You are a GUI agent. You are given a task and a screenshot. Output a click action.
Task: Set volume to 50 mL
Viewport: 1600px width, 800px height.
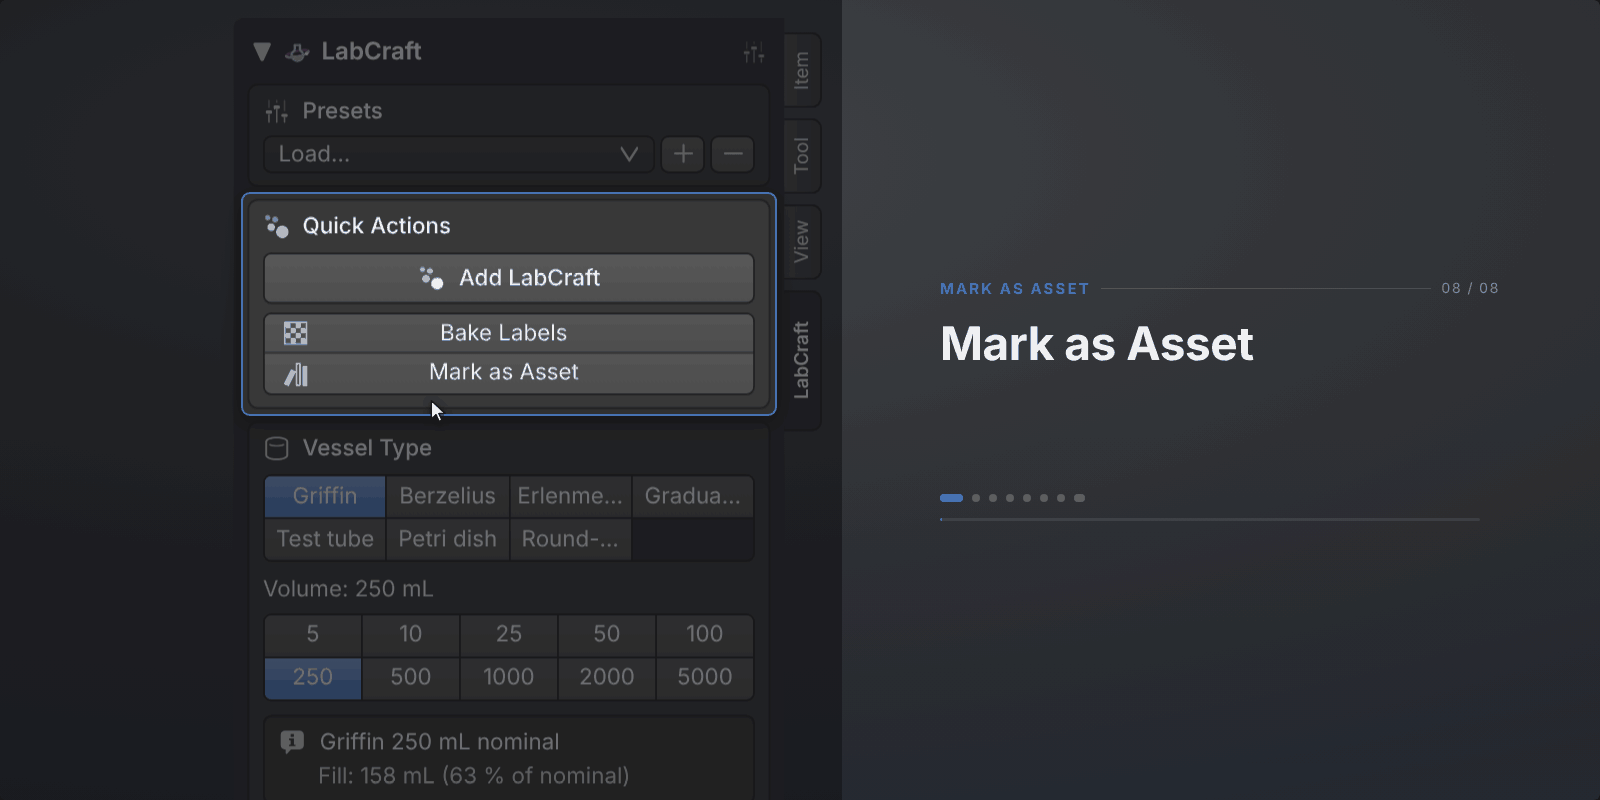(x=607, y=634)
